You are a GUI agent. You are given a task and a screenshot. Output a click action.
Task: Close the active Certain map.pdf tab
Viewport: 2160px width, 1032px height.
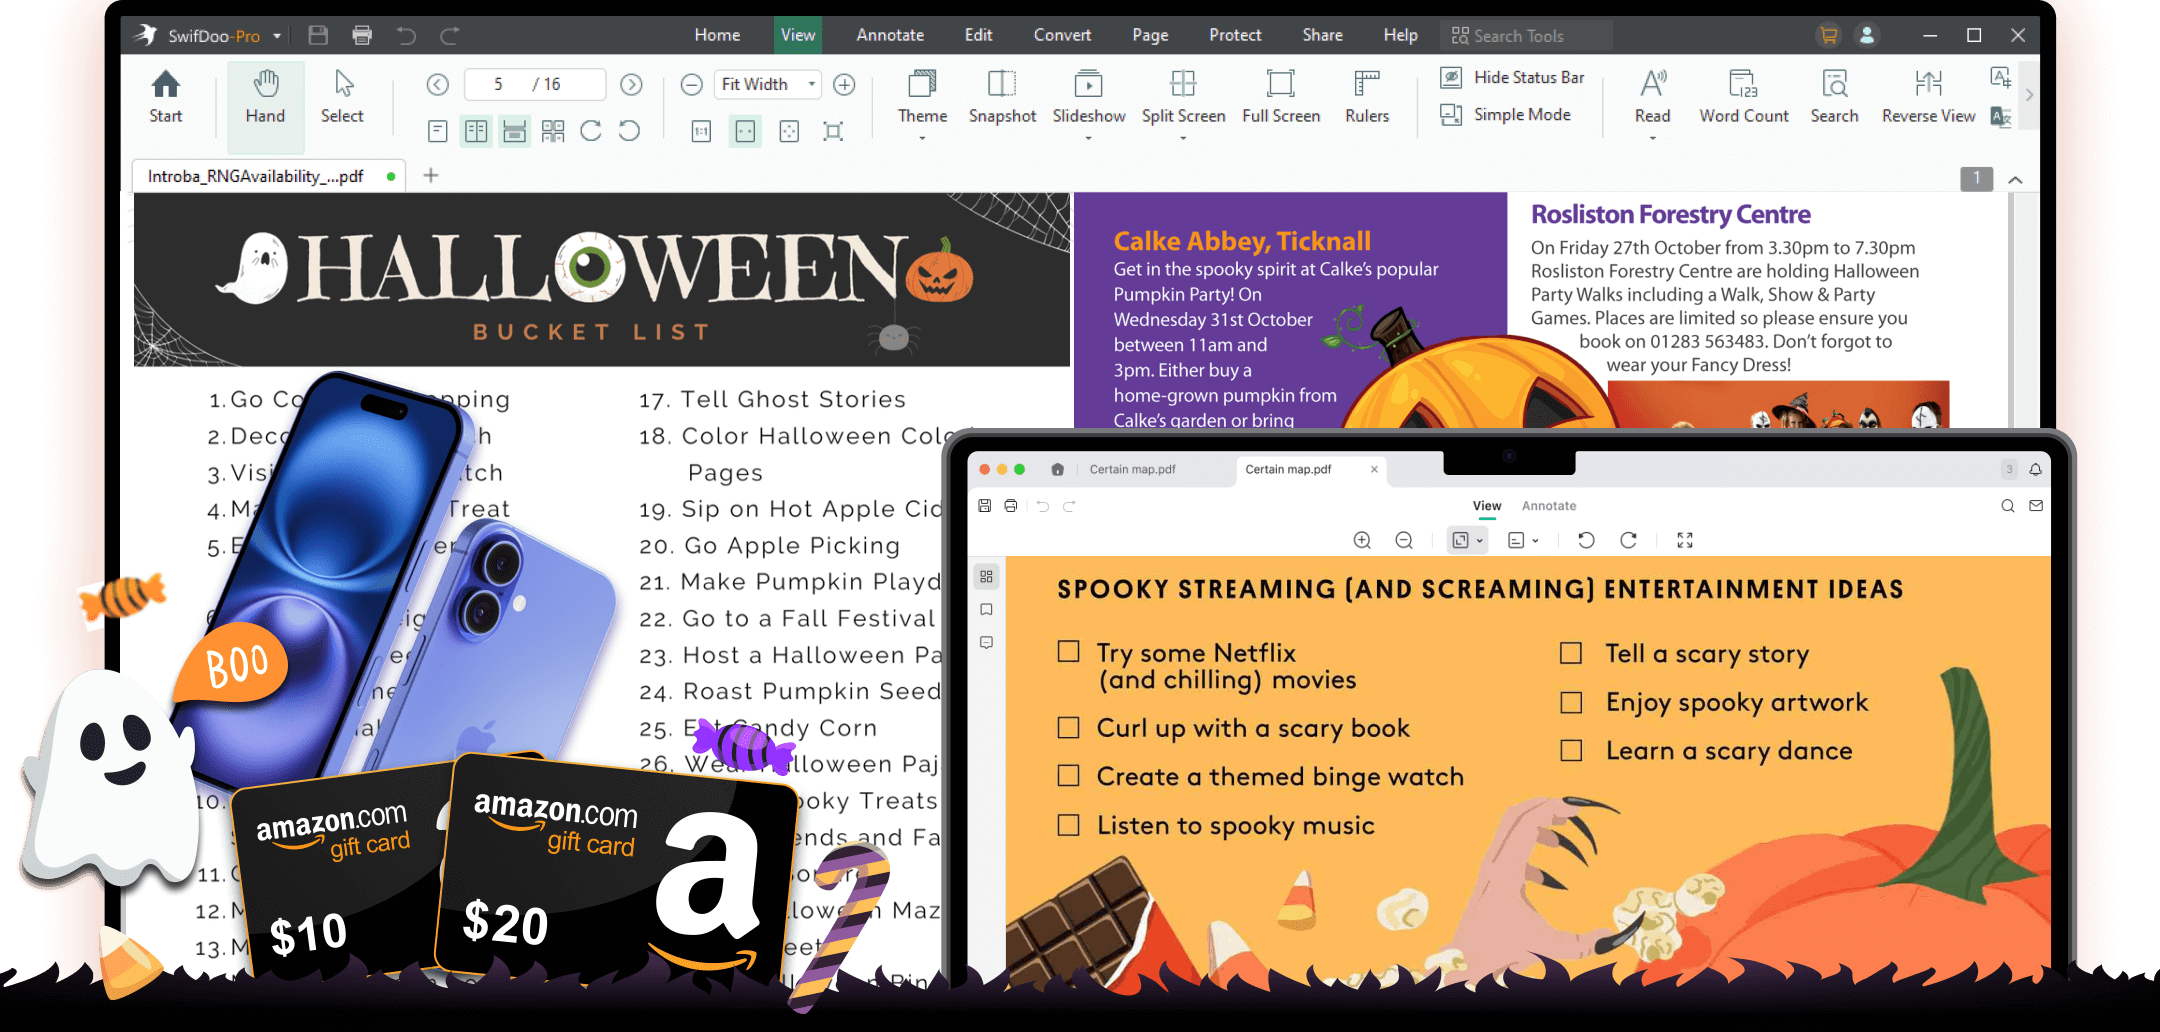(x=1374, y=469)
